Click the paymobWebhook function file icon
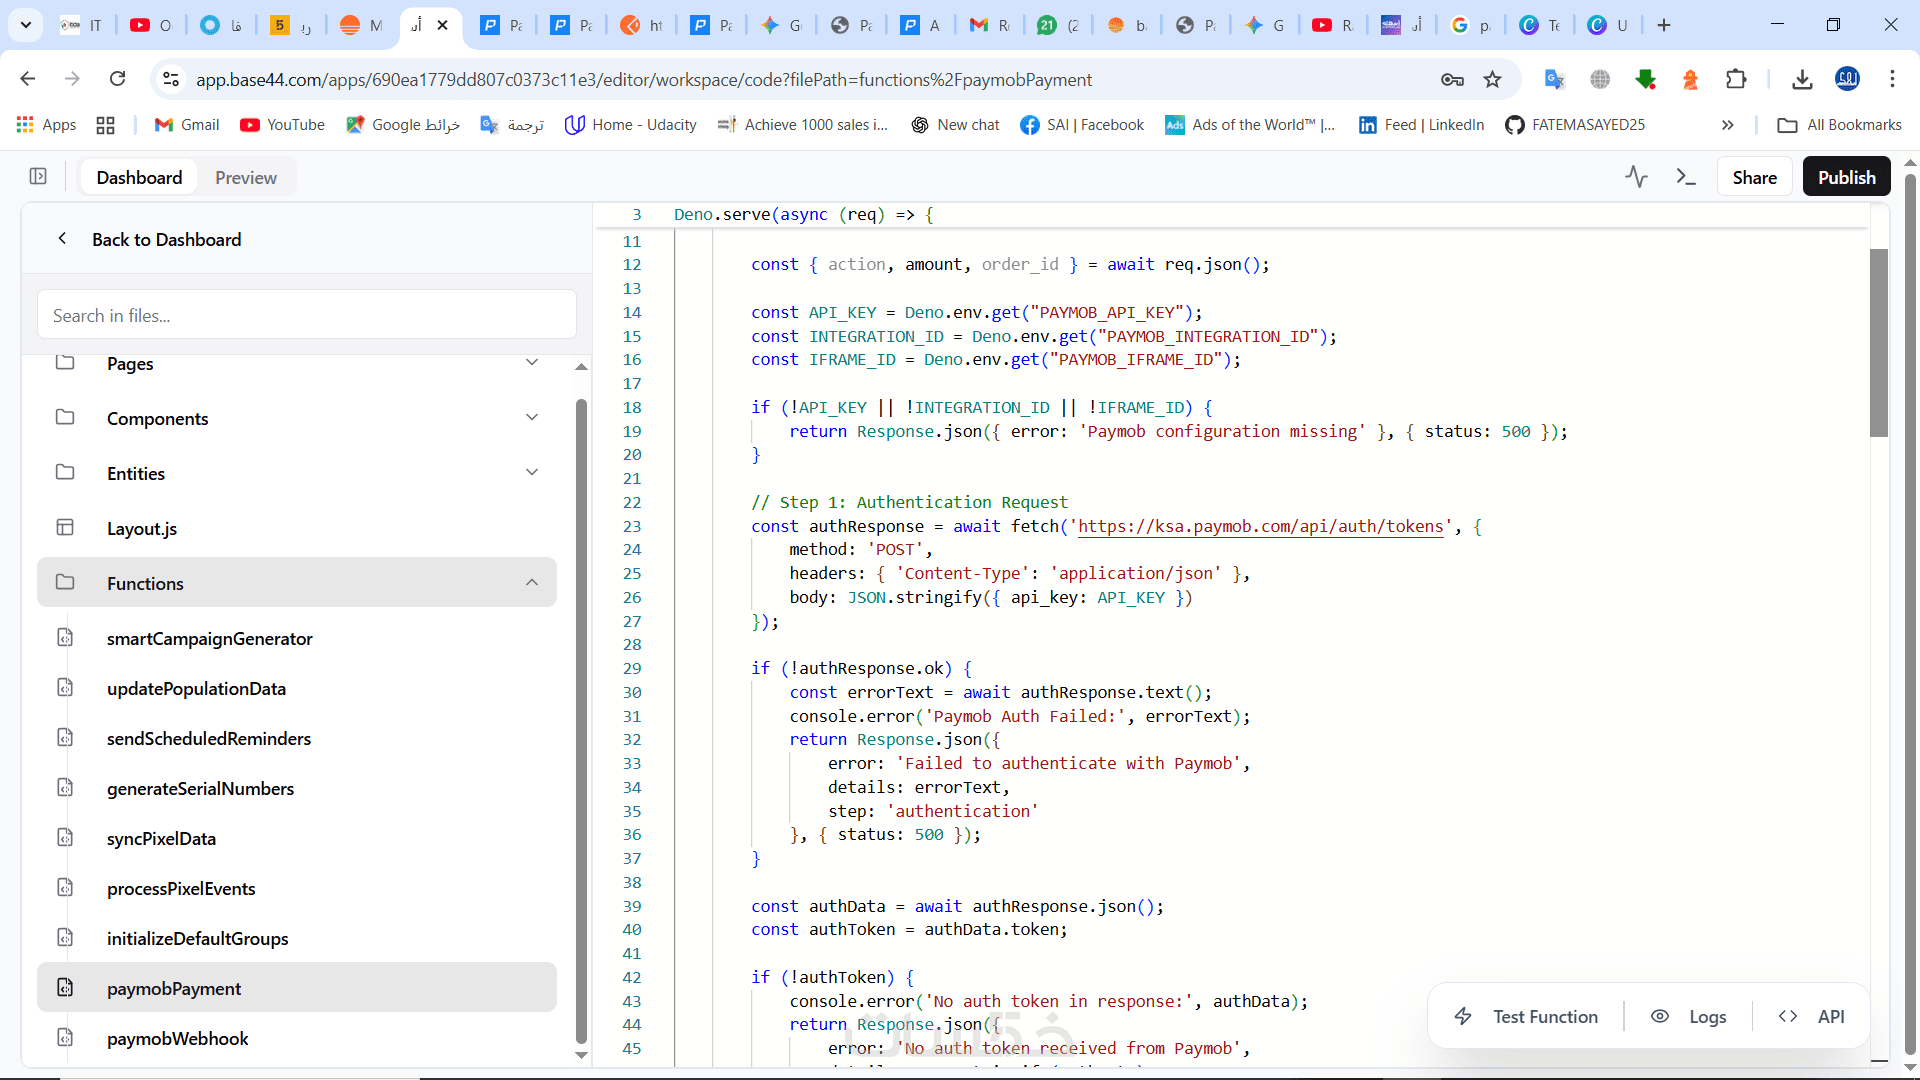 coord(65,1038)
